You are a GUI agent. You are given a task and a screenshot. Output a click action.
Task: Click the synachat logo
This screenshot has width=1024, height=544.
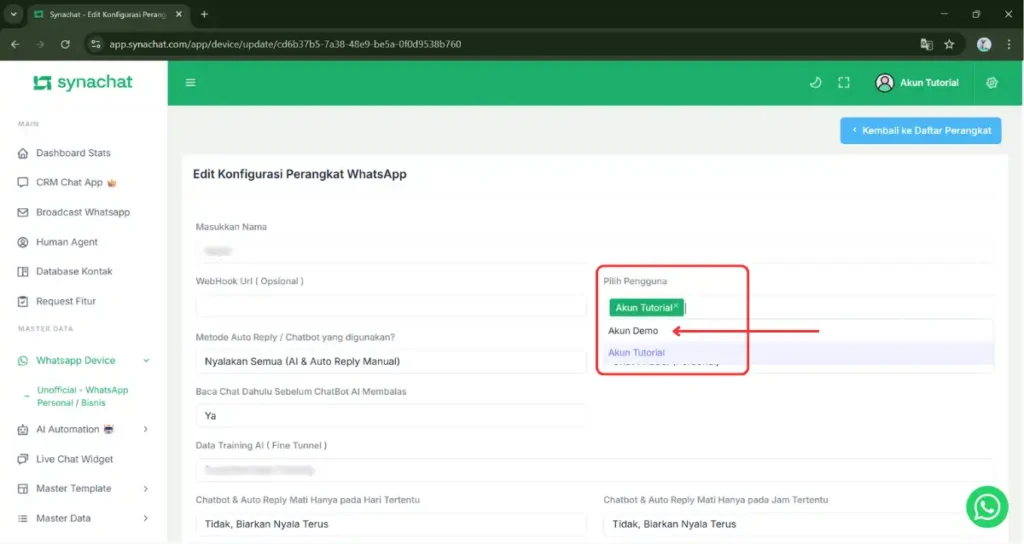click(x=83, y=82)
